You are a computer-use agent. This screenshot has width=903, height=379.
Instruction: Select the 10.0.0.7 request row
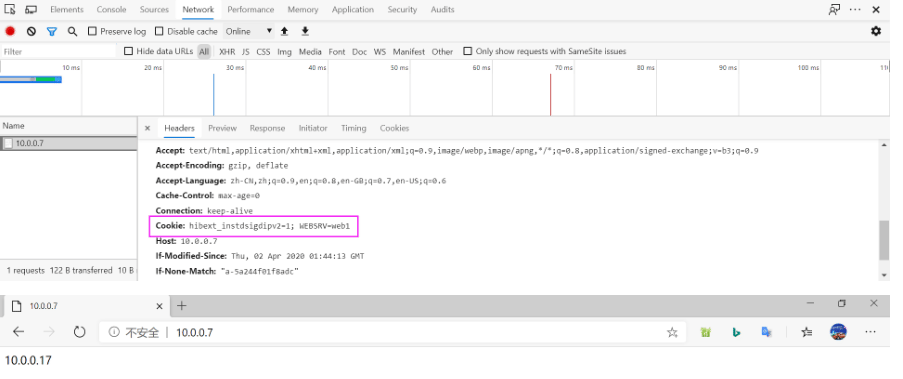coord(69,143)
